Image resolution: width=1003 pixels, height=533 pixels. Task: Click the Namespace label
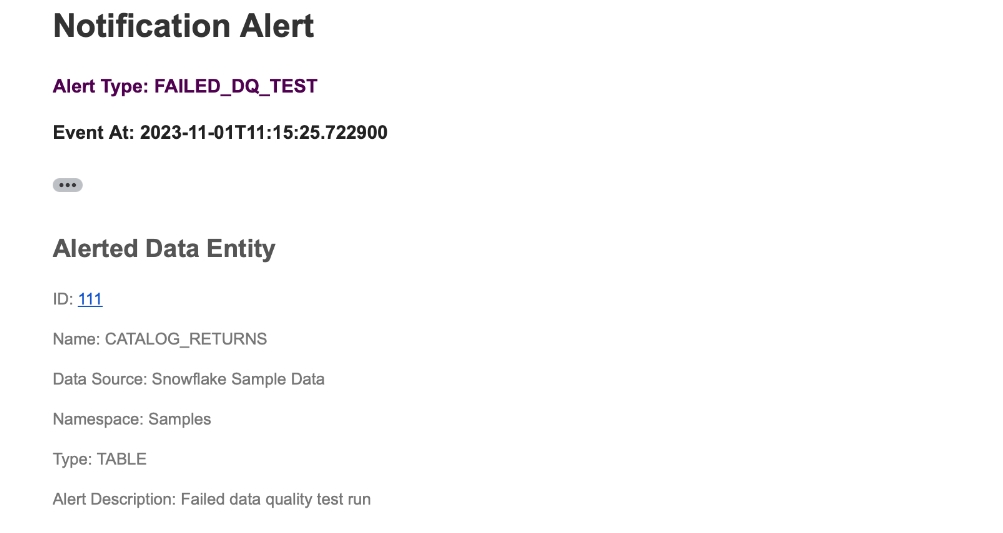(98, 419)
